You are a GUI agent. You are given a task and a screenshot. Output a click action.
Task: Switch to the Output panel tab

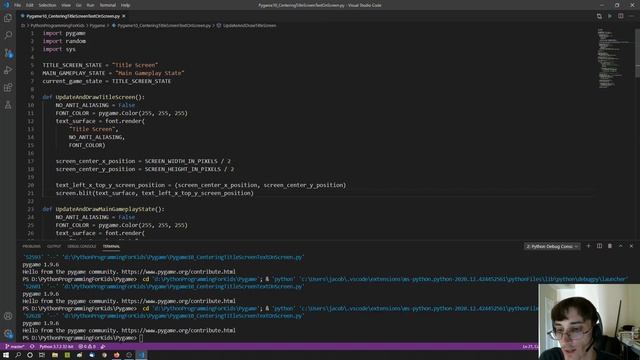(54, 247)
